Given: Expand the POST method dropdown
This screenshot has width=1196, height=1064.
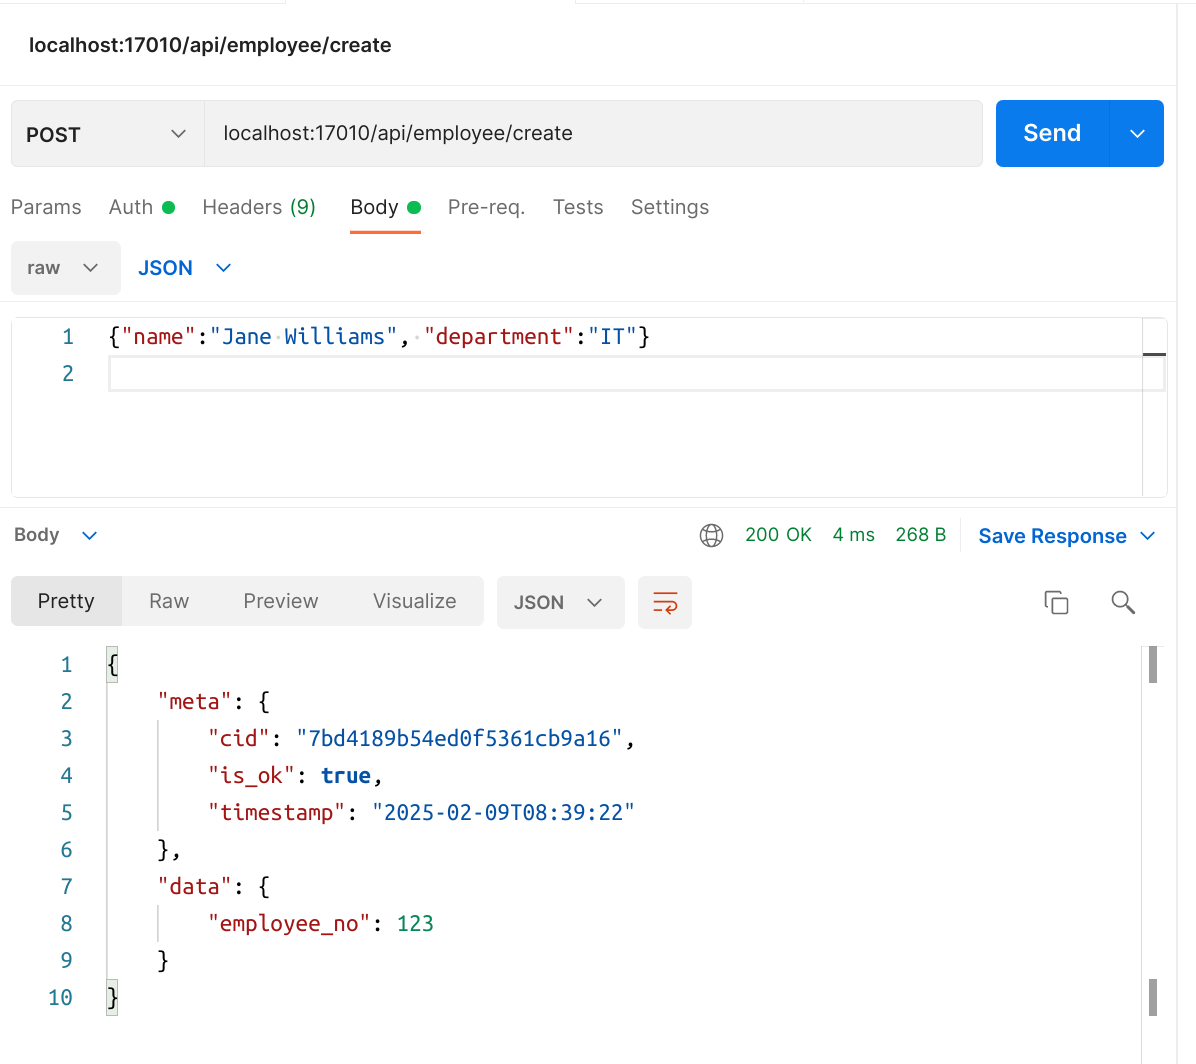Looking at the screenshot, I should pos(107,134).
